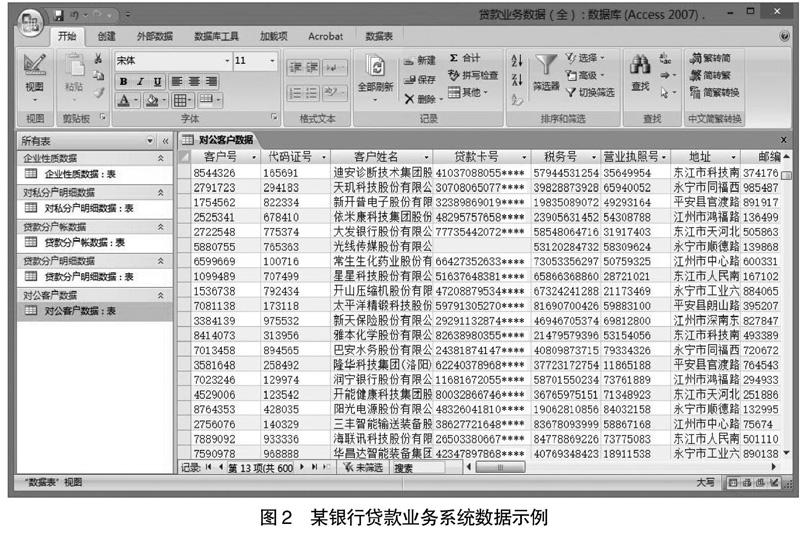
Task: Click the horizontal scrollbar thumb
Action: [500, 467]
